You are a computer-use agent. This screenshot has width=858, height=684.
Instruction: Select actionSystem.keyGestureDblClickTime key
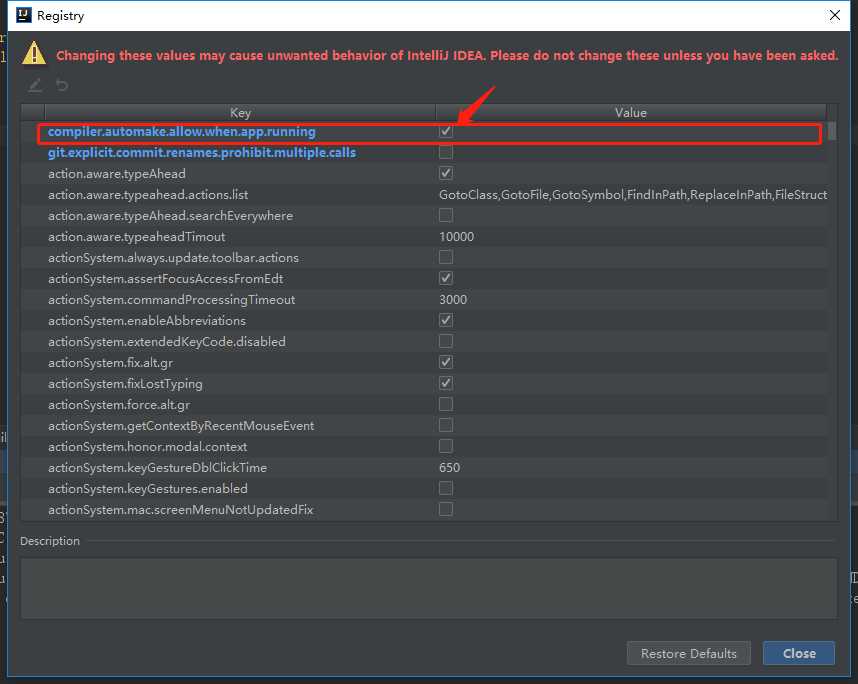(x=157, y=468)
